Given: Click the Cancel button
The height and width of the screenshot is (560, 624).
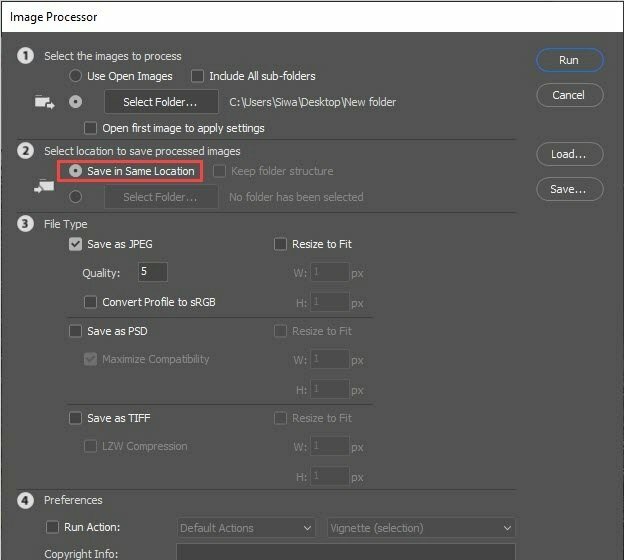Looking at the screenshot, I should pyautogui.click(x=569, y=95).
